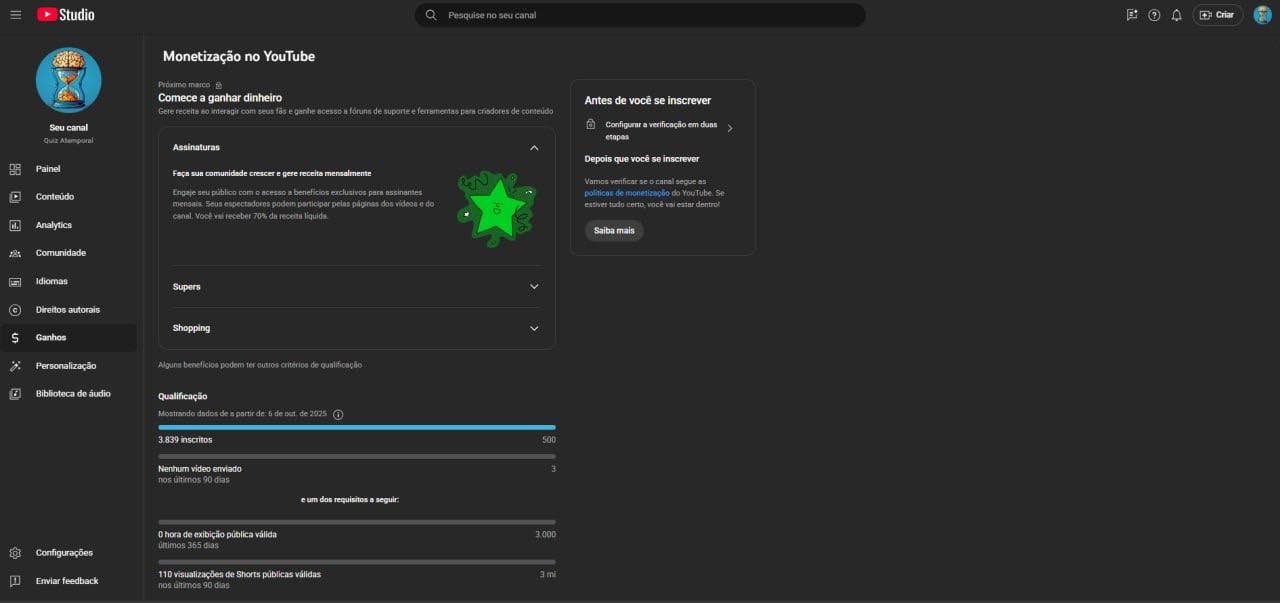
Task: Click the help question mark icon
Action: tap(1154, 15)
